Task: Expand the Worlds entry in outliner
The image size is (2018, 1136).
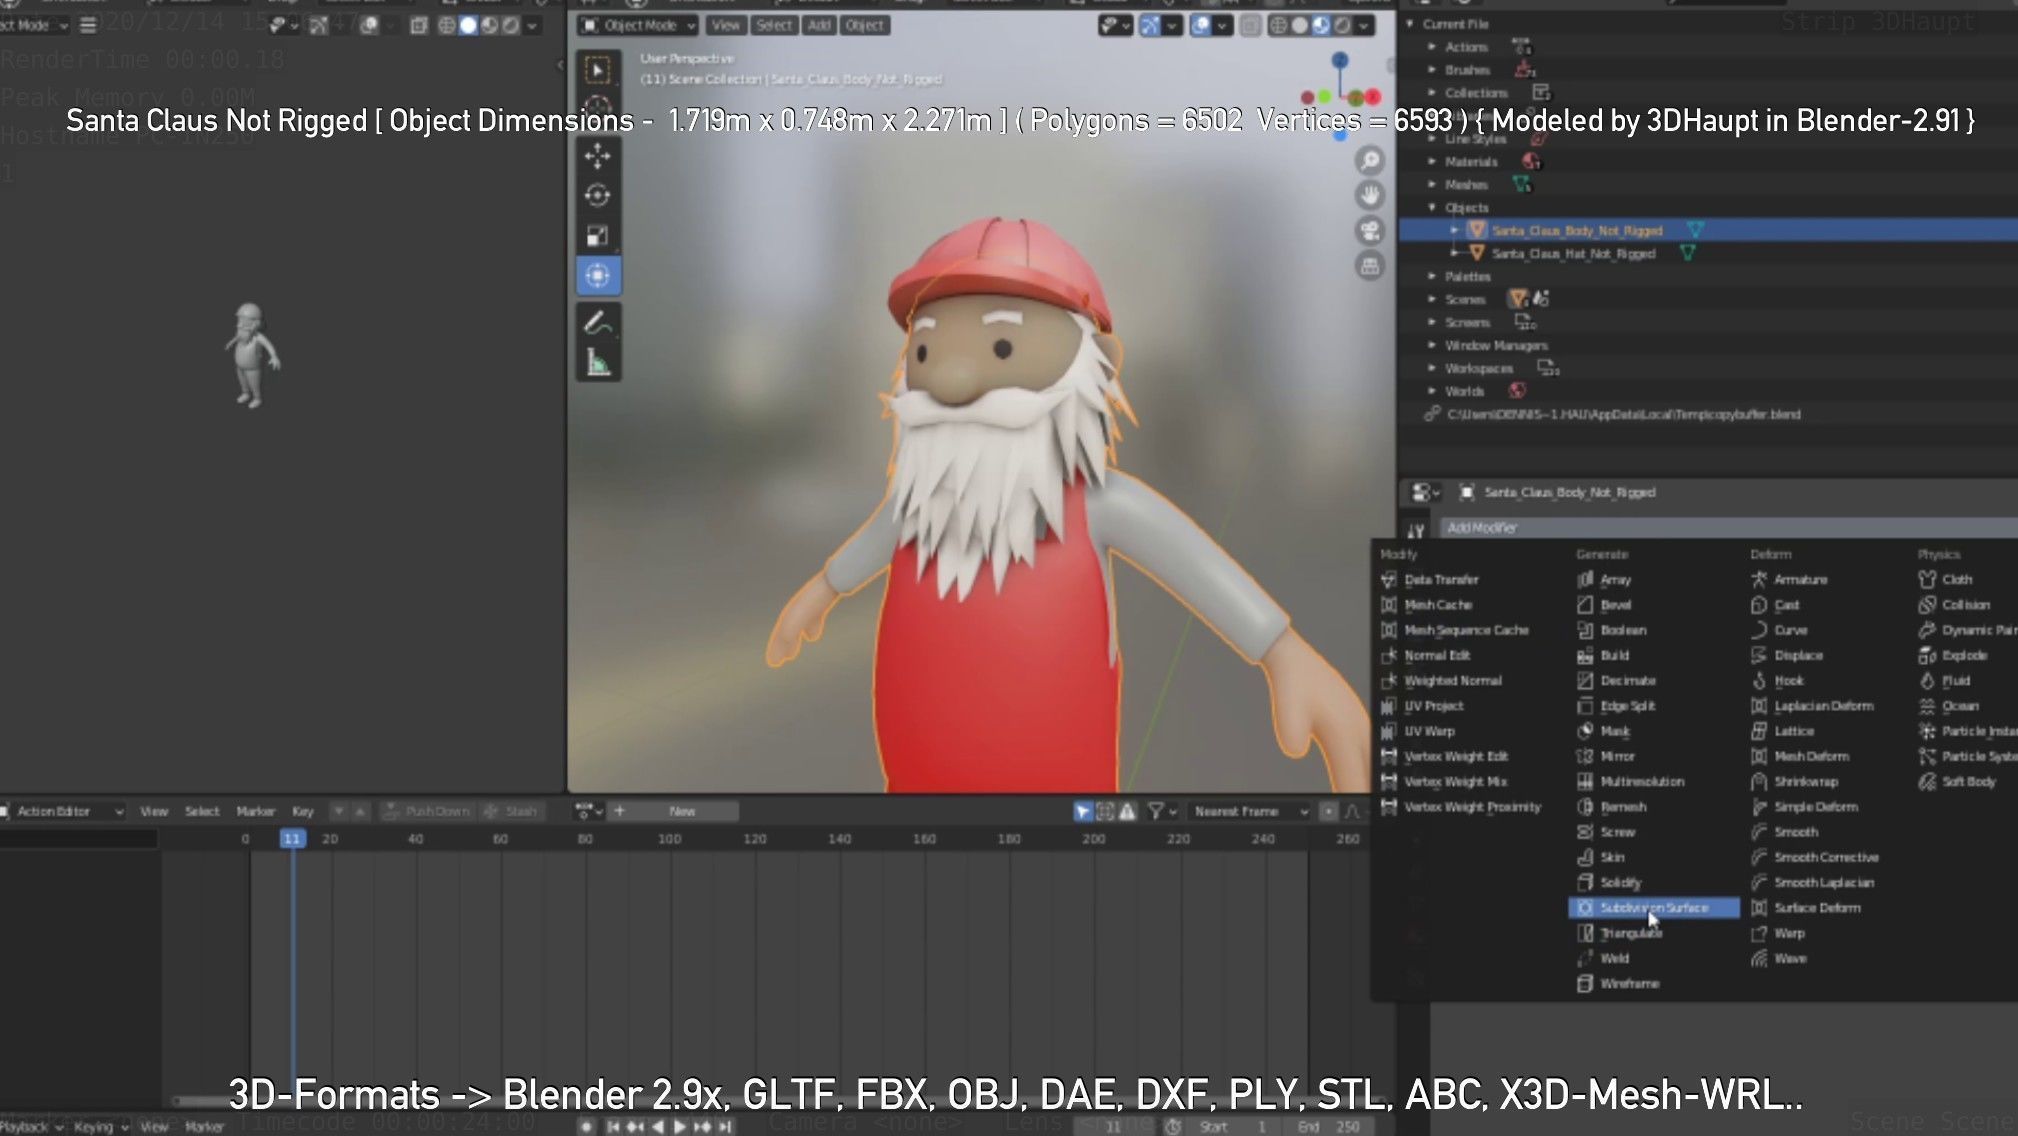Action: coord(1432,392)
